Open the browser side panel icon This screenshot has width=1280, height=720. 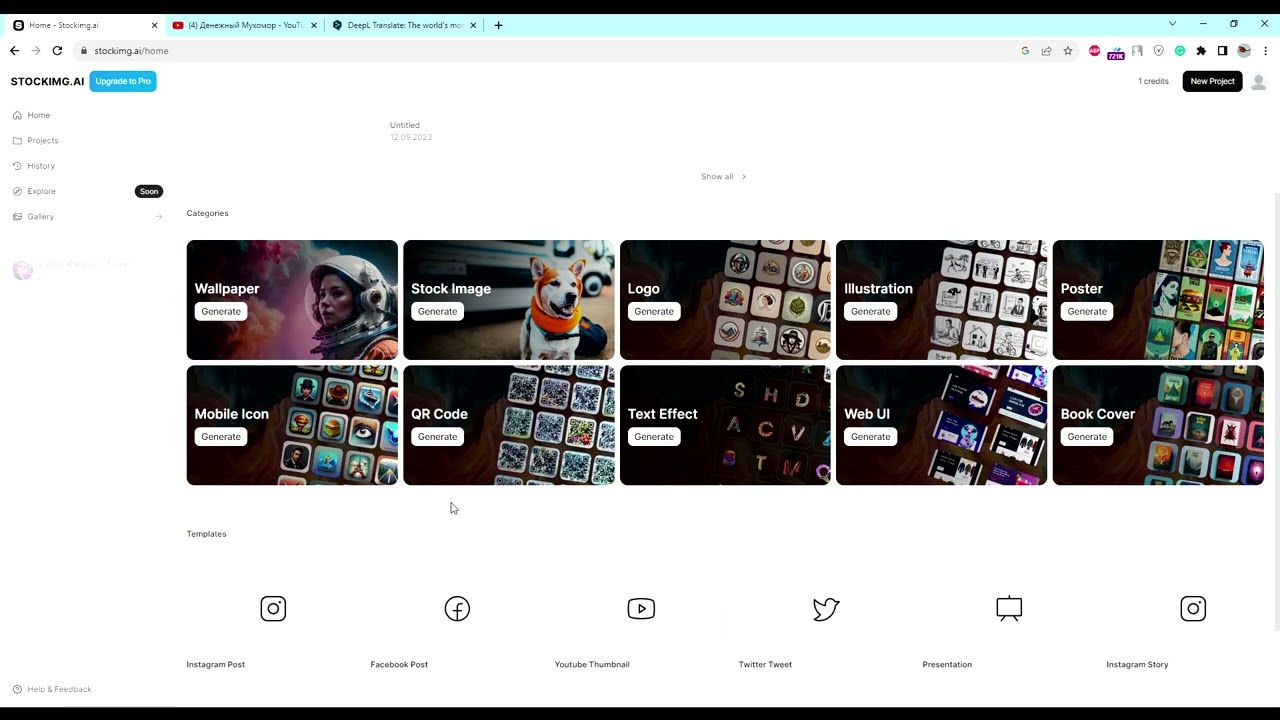coord(1222,51)
